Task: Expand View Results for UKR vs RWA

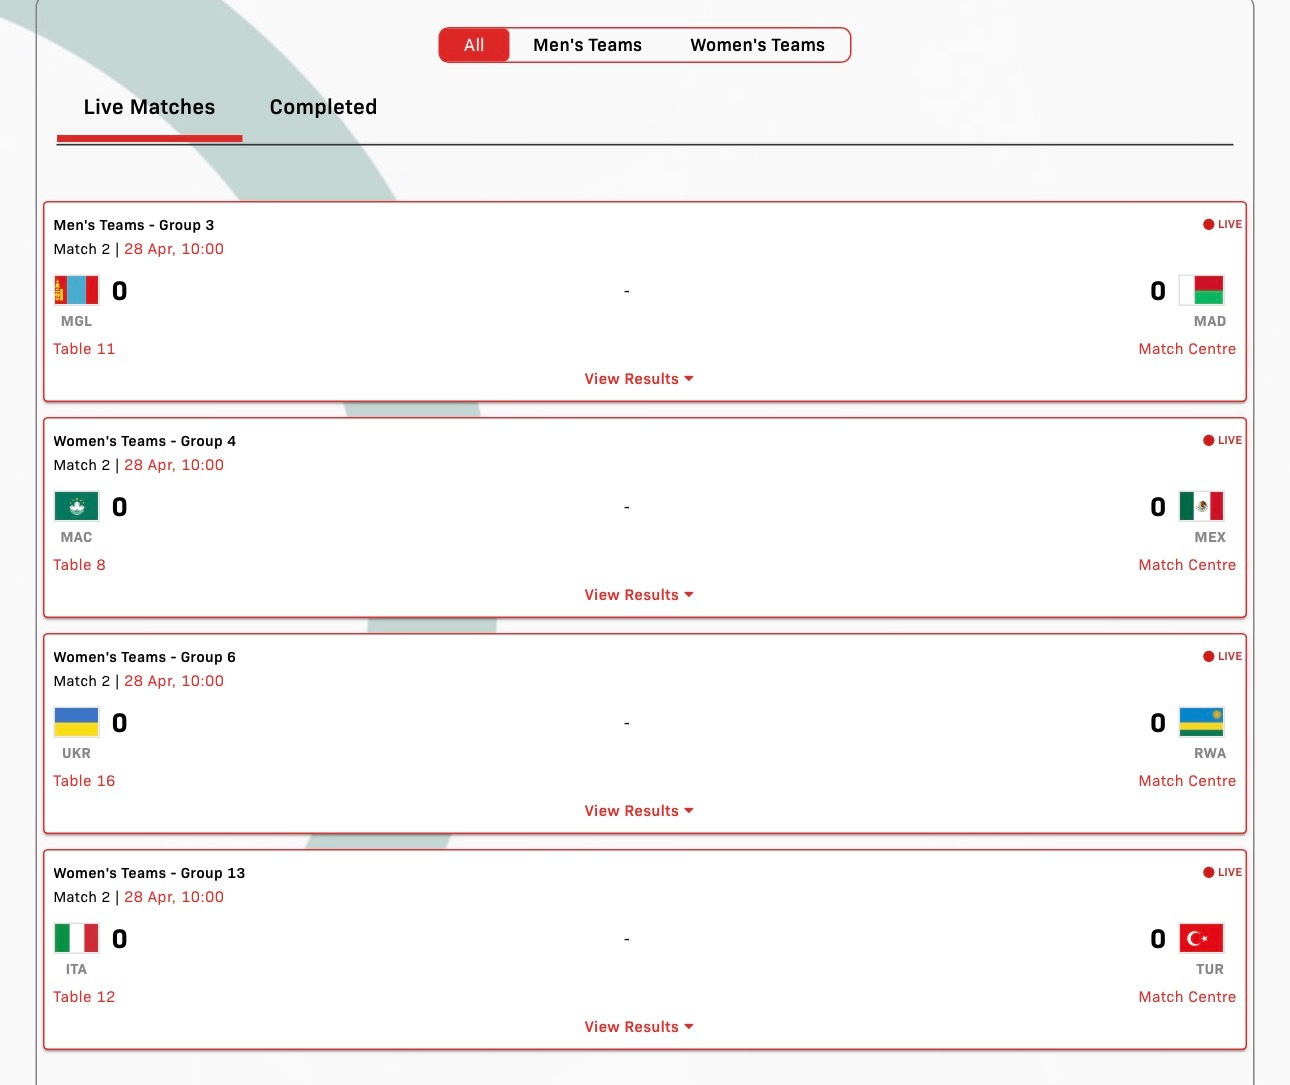Action: [x=639, y=811]
